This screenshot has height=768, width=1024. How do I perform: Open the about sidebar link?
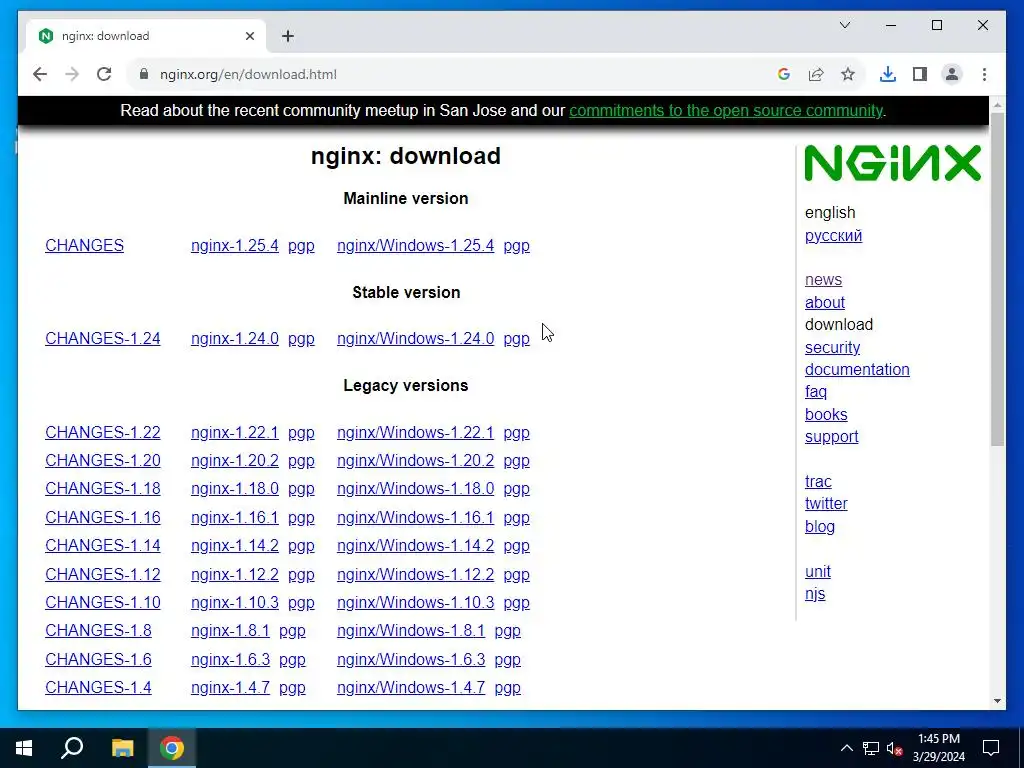tap(825, 302)
